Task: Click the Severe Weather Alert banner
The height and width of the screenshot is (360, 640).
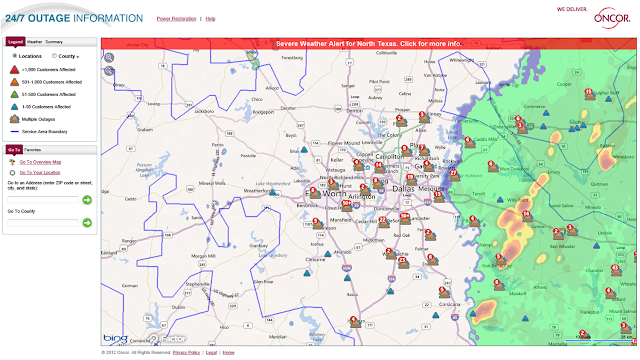Action: tap(369, 44)
